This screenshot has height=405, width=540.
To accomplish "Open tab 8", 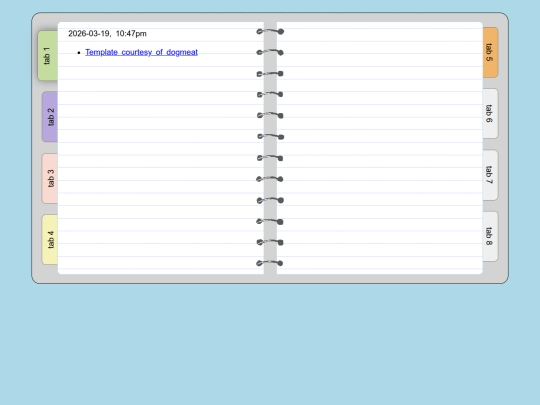I will coord(490,236).
